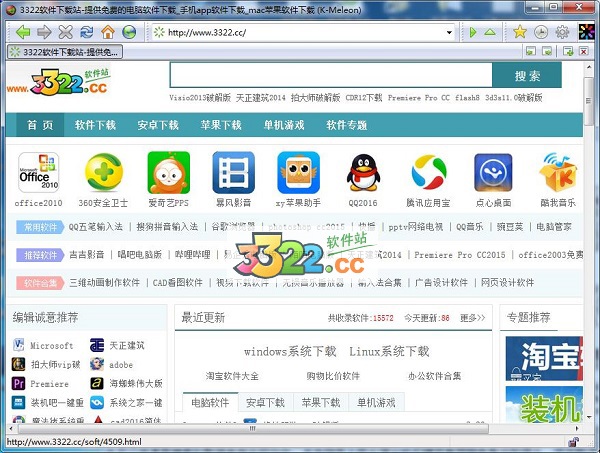Click the 搜索 button
The height and width of the screenshot is (453, 600).
point(527,75)
